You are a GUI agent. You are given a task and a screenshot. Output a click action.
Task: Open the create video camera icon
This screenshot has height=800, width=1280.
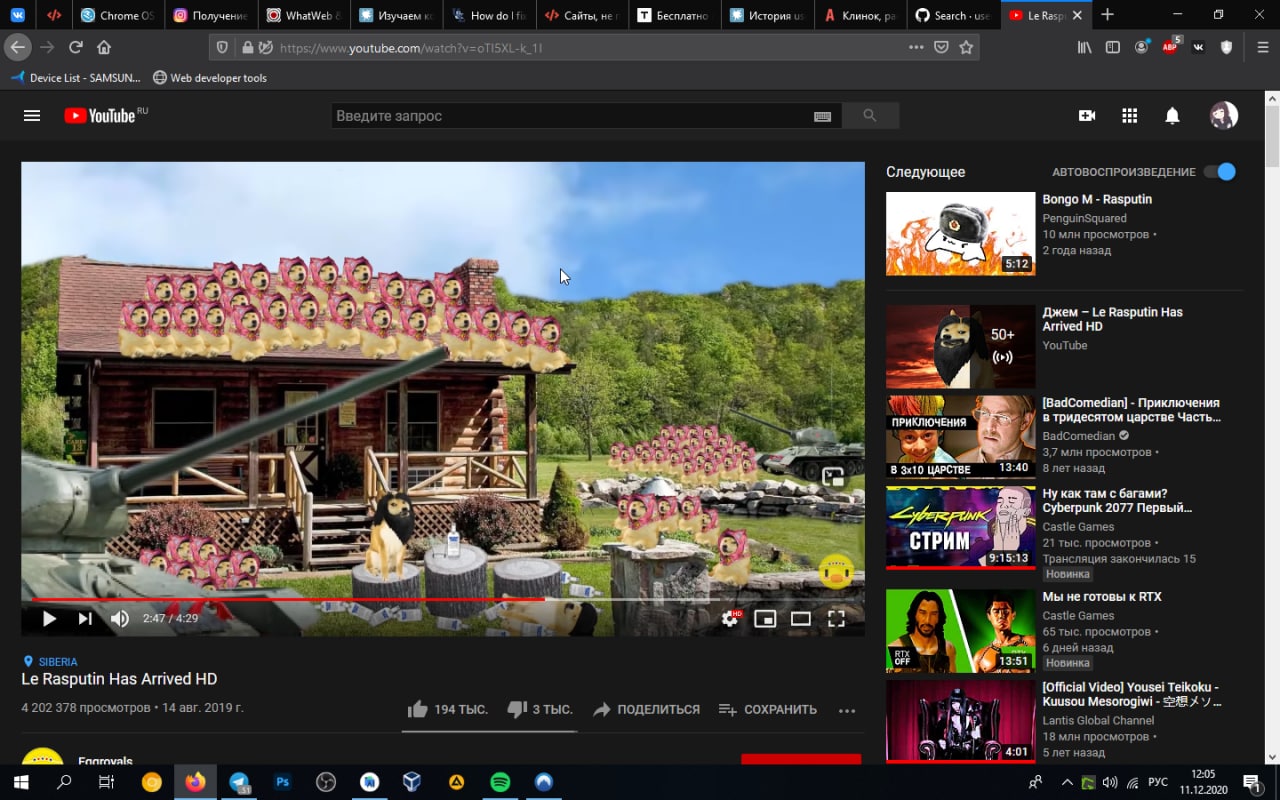tap(1087, 116)
